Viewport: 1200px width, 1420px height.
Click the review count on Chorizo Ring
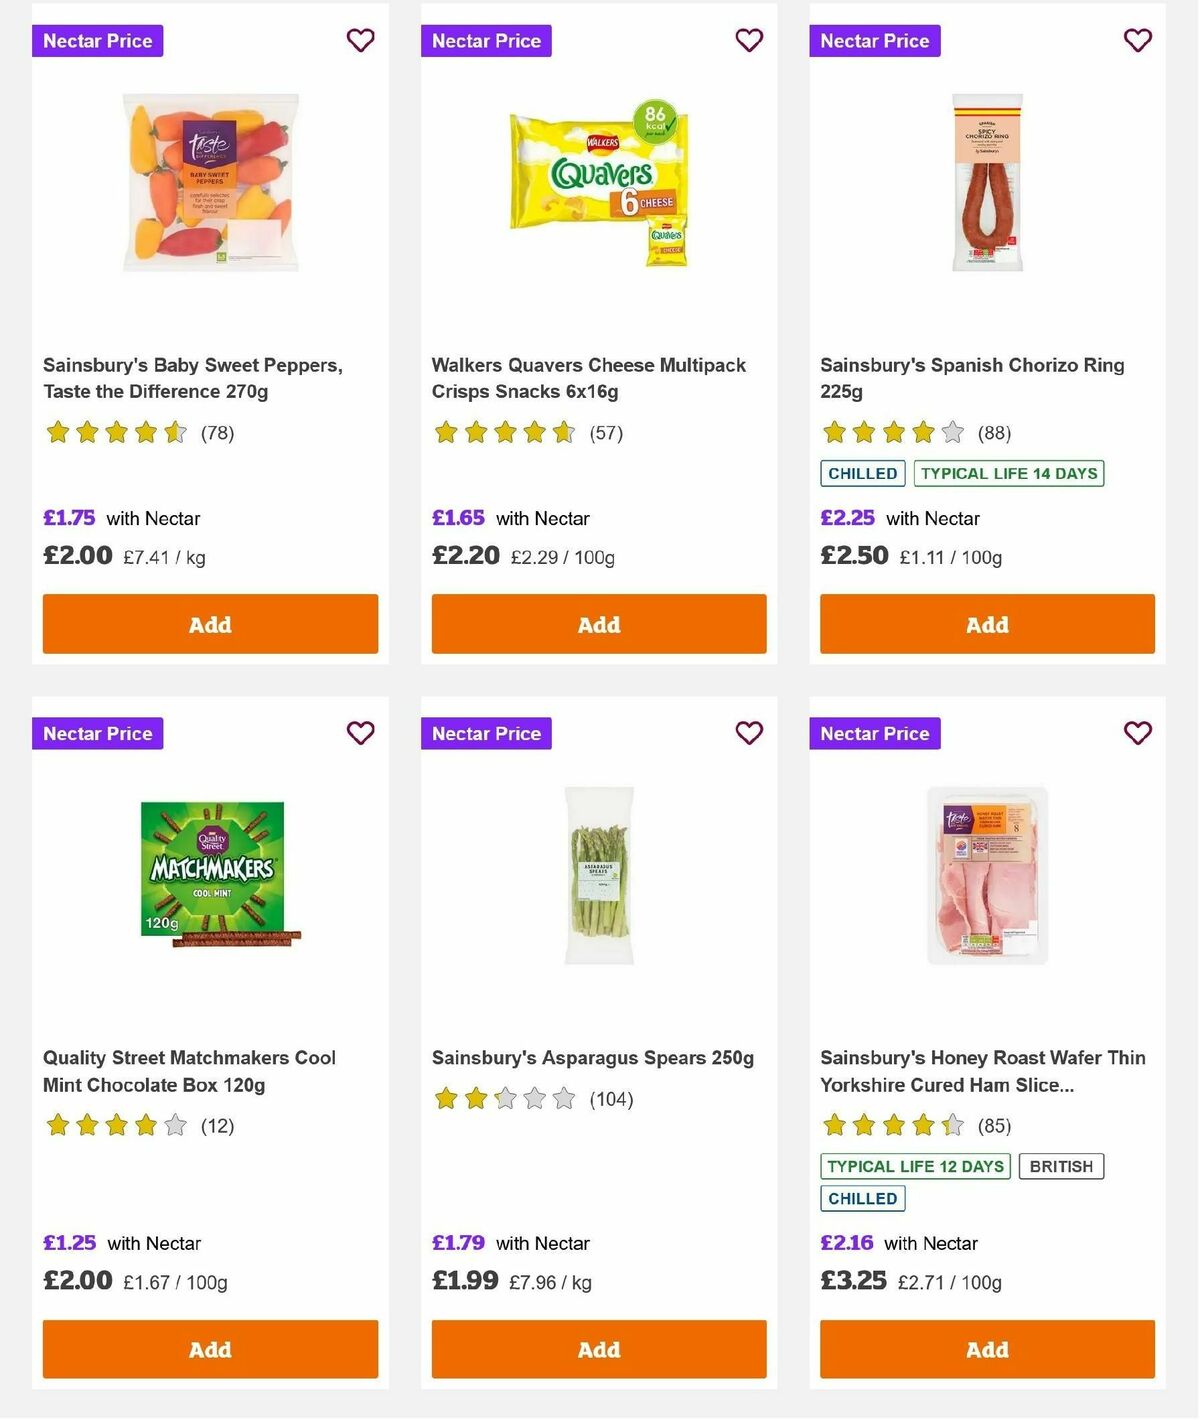coord(994,433)
